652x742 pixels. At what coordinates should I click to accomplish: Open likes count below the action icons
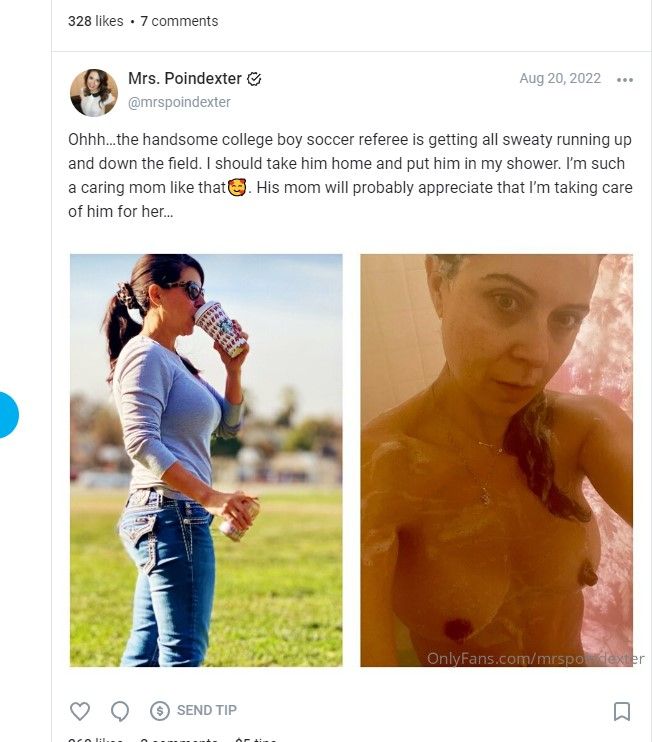tap(96, 739)
